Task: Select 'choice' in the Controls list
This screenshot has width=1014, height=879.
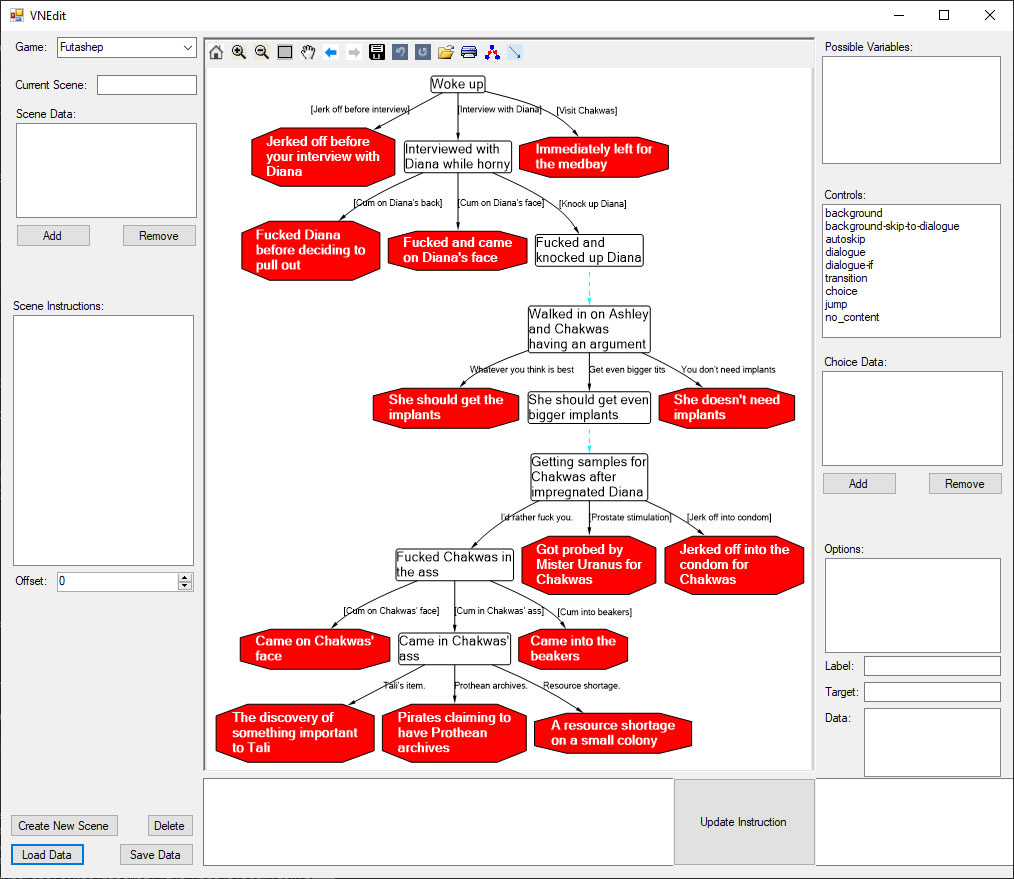Action: (x=841, y=291)
